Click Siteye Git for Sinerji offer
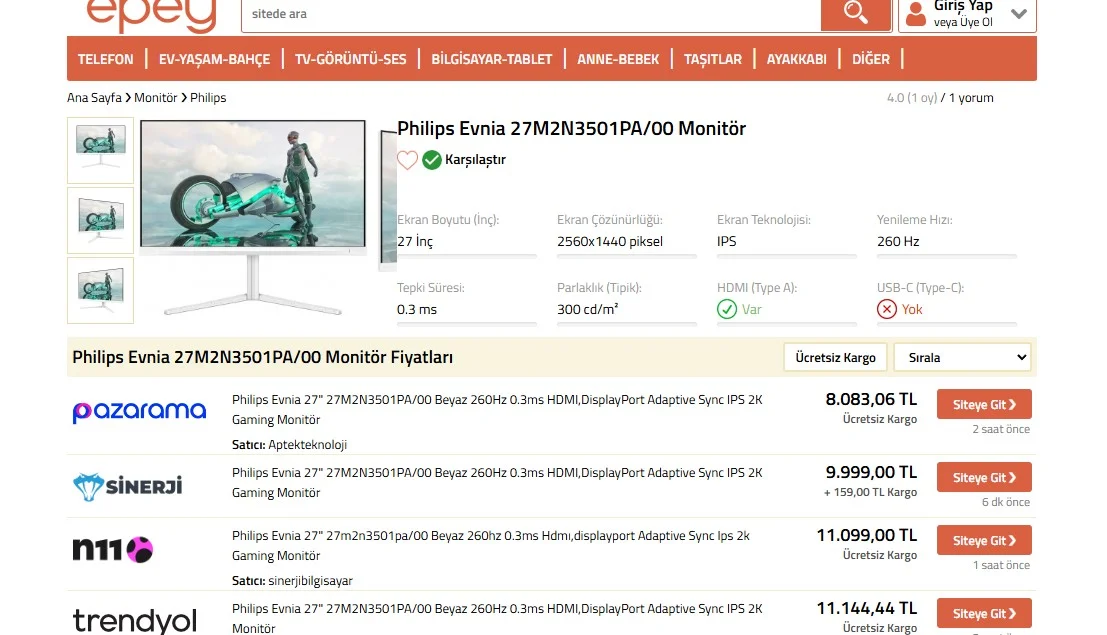Viewport: 1107px width, 635px height. pos(984,477)
